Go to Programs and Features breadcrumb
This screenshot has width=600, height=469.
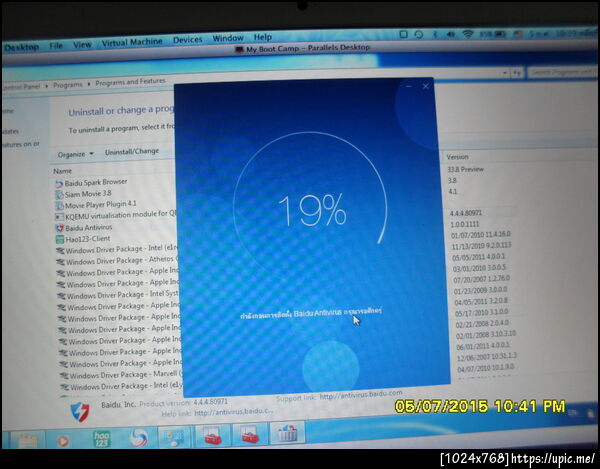click(130, 82)
